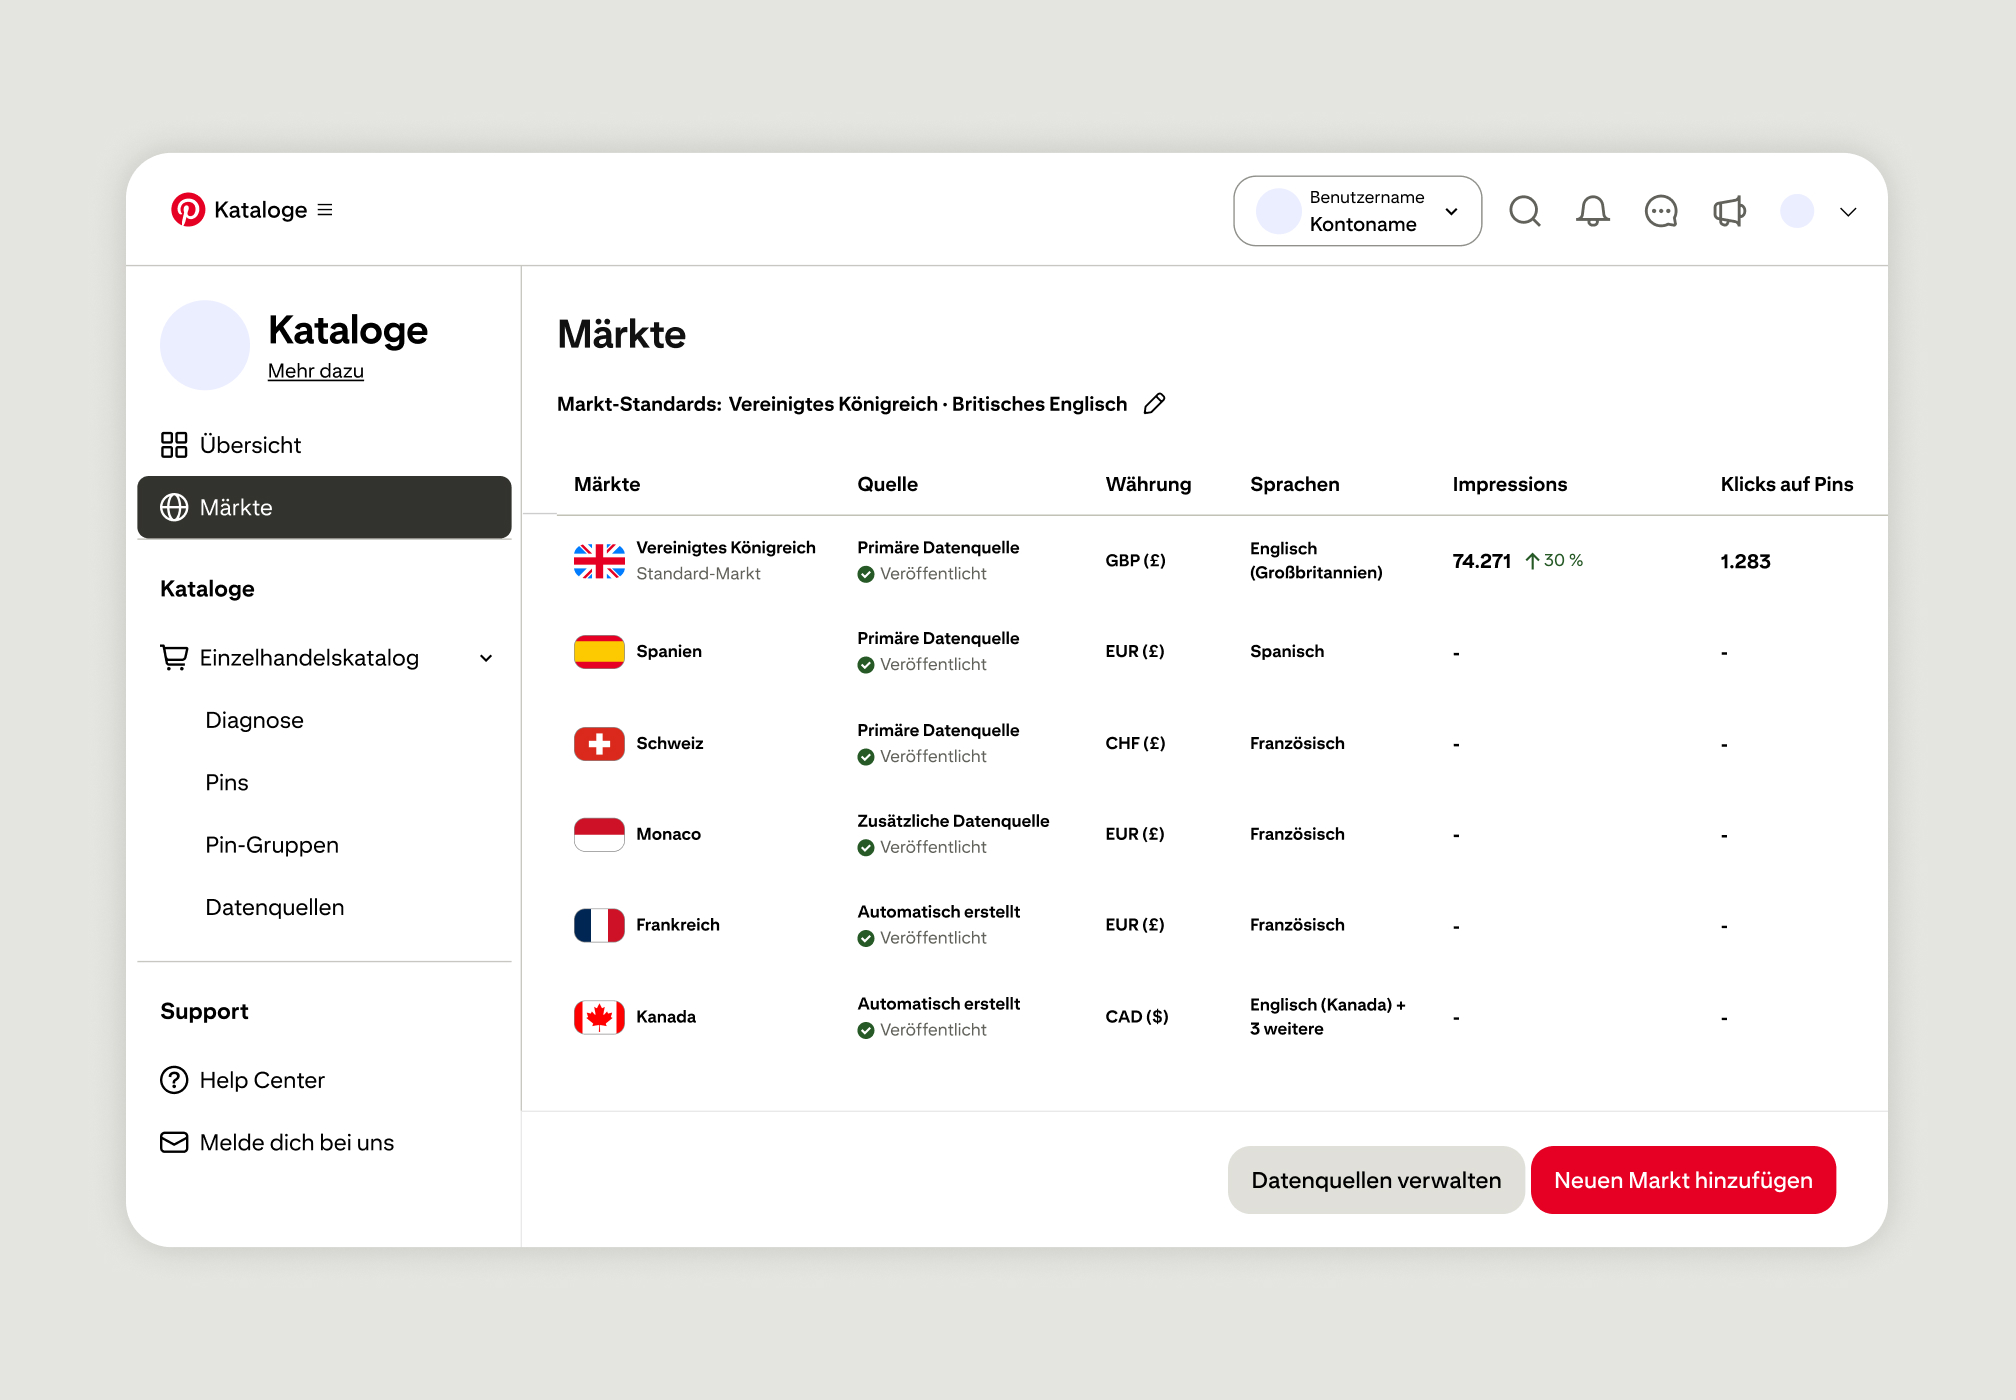Open Pins in the sidebar
2016x1400 pixels.
pos(227,782)
